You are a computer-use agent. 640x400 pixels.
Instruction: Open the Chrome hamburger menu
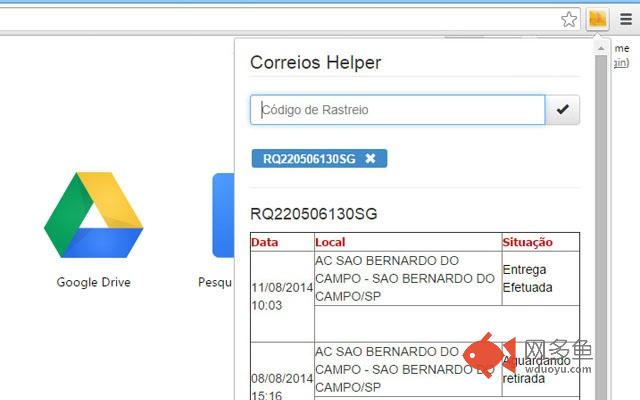point(626,19)
